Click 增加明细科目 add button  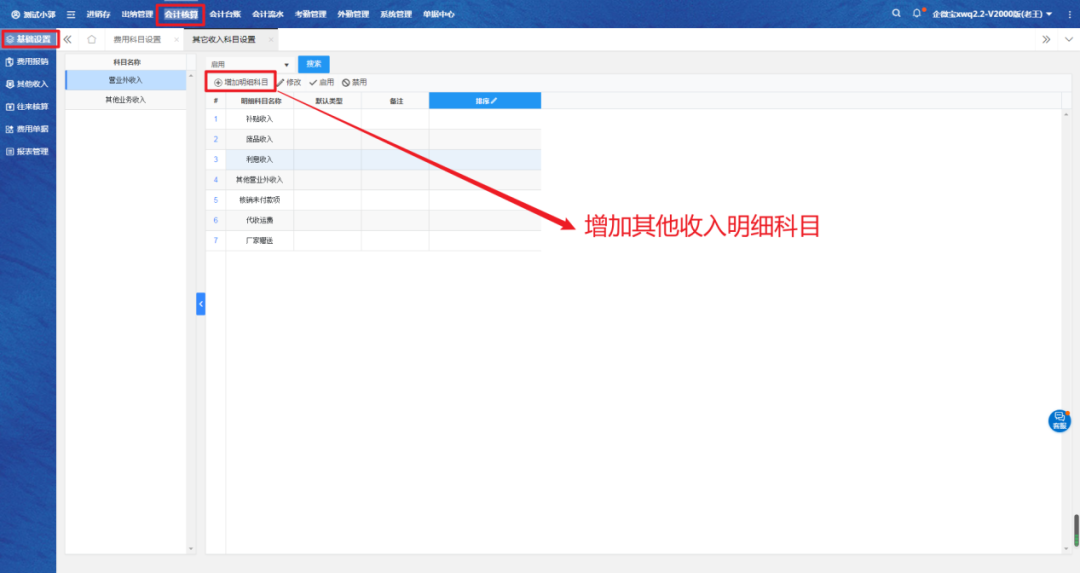click(241, 82)
